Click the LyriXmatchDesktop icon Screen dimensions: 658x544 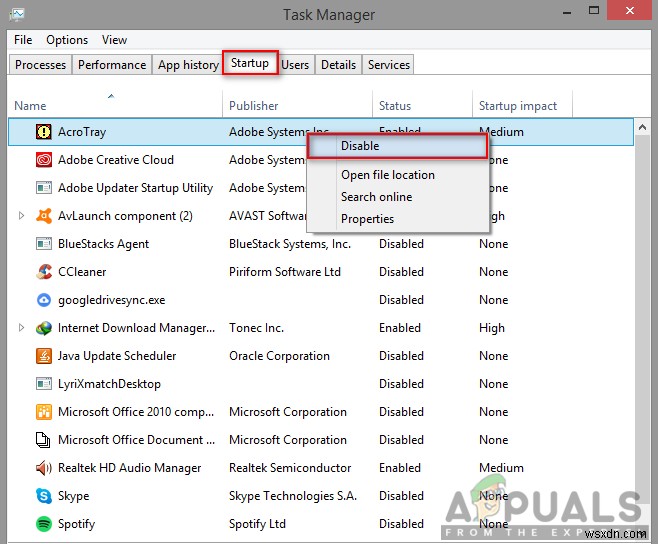click(x=44, y=384)
